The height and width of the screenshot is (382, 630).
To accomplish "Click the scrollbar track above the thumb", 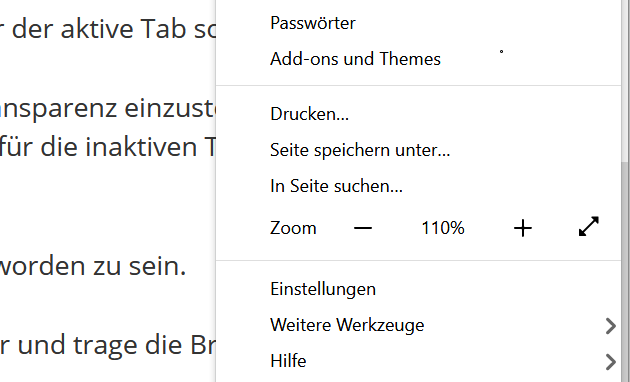I will point(625,80).
